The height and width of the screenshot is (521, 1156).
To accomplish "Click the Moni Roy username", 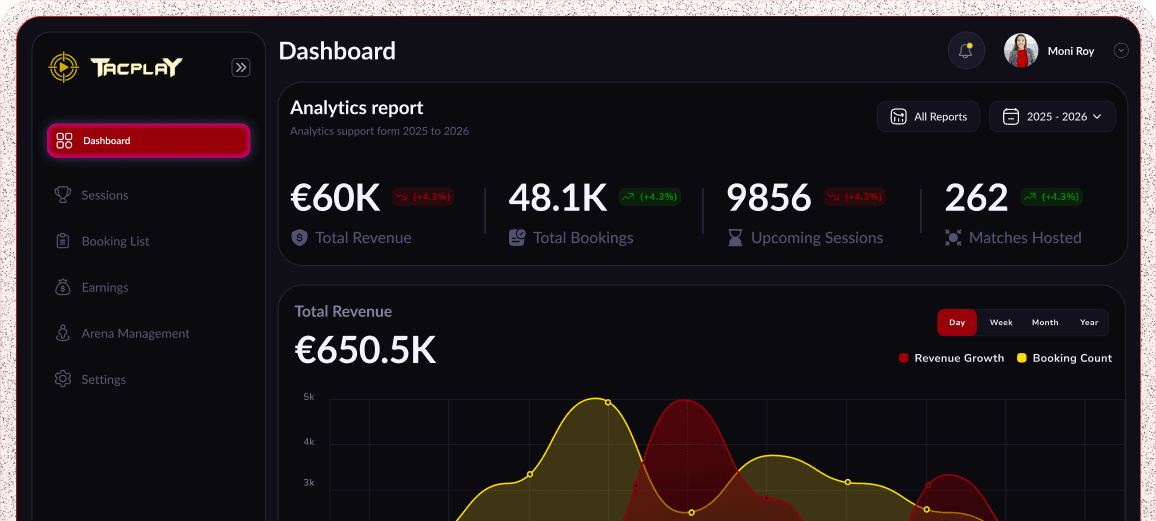I will 1070,52.
